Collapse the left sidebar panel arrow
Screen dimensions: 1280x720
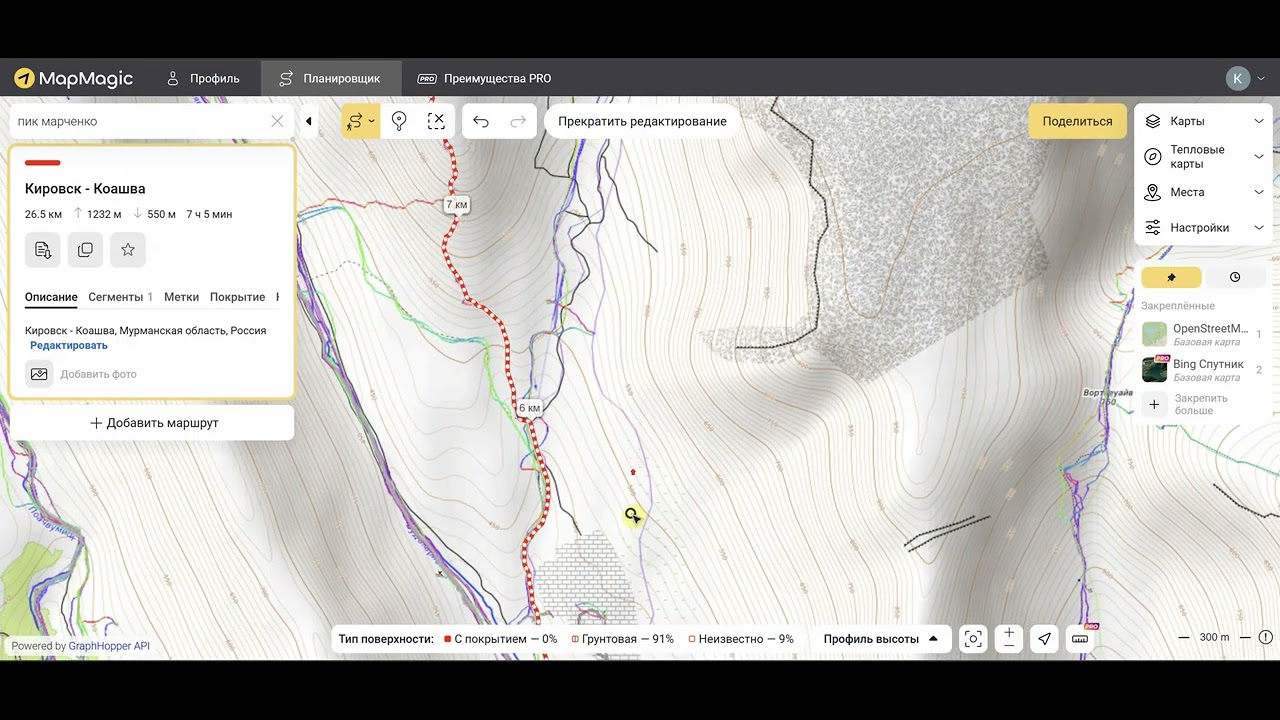pos(308,121)
